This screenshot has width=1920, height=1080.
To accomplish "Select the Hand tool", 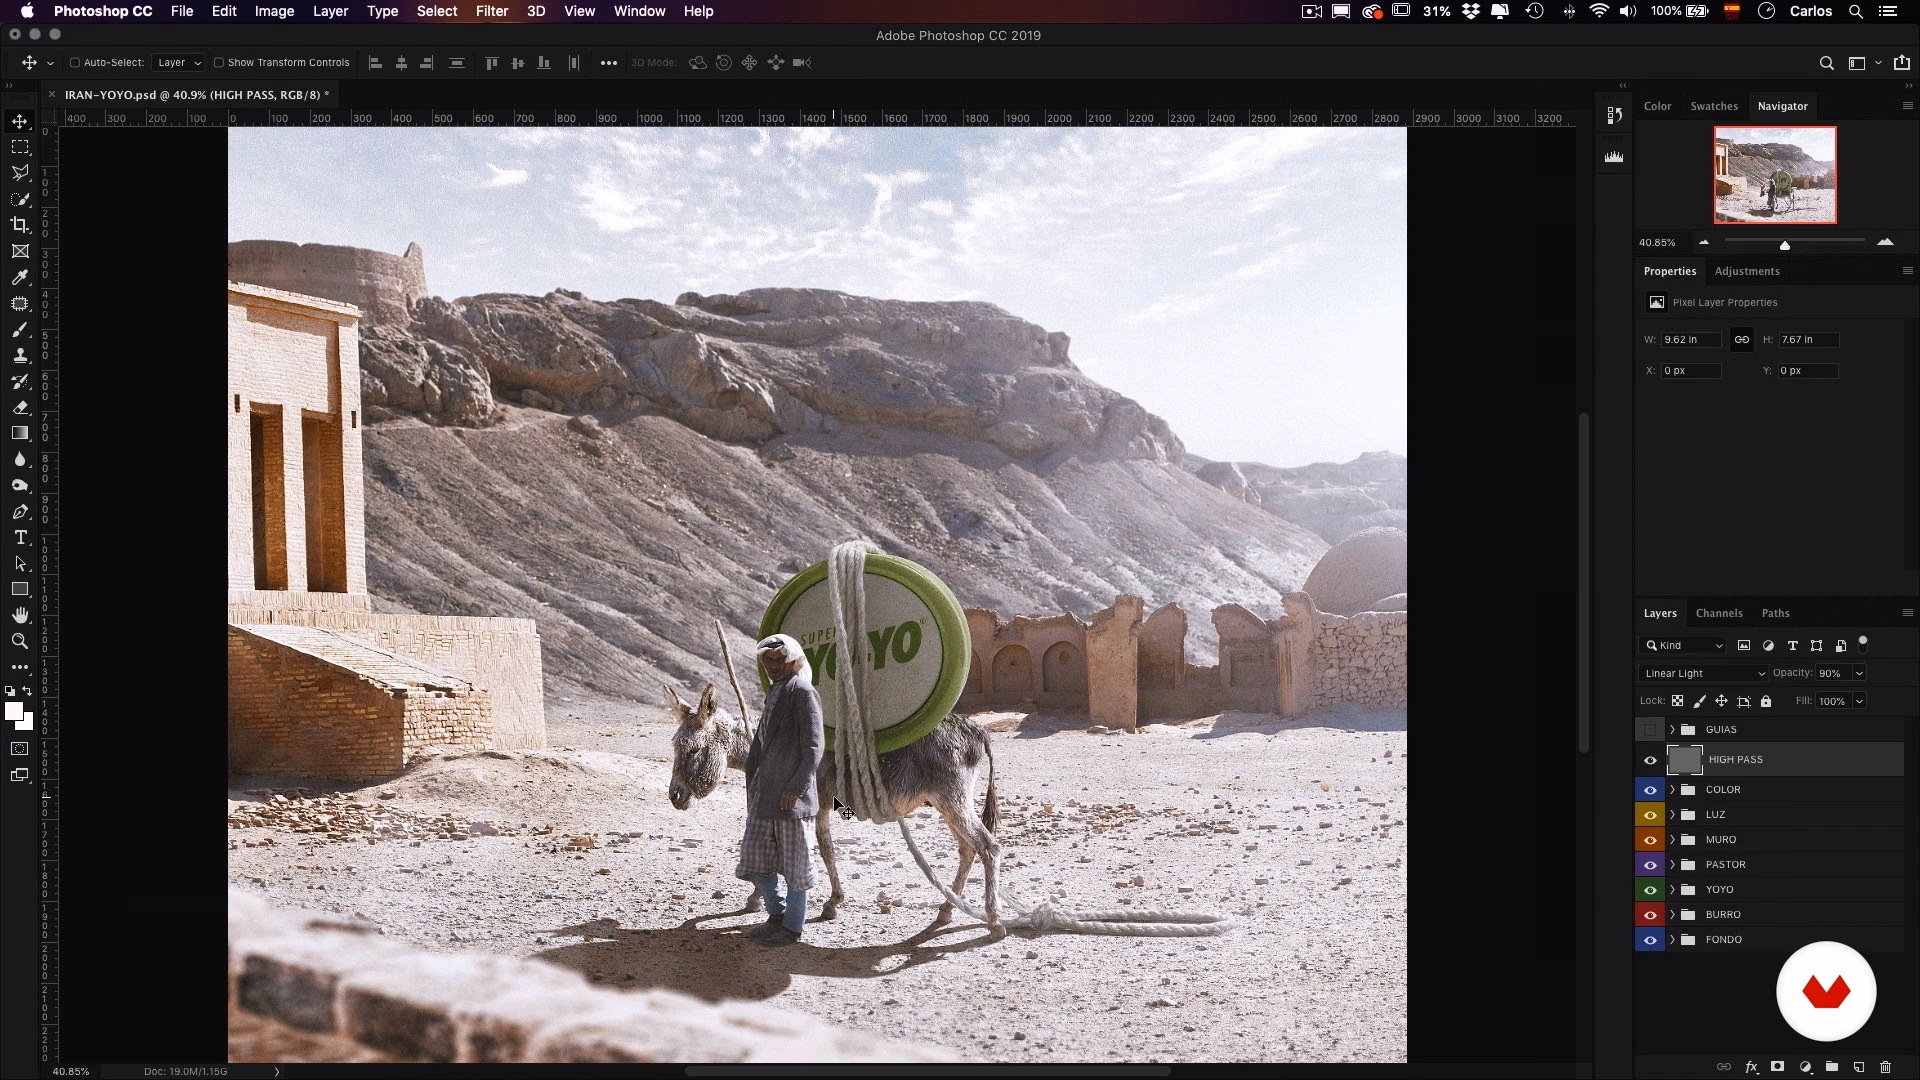I will [20, 615].
